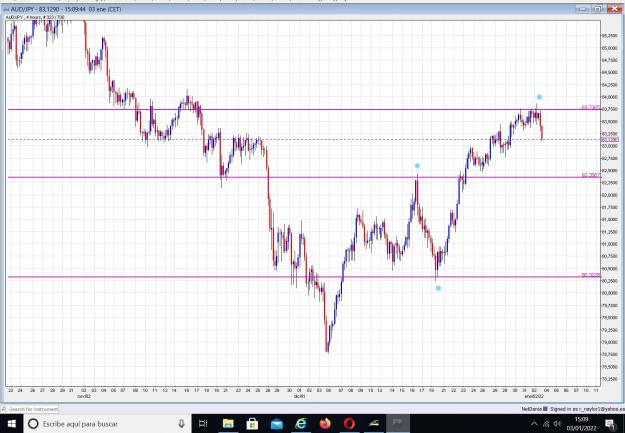Viewport: 625px width, 433px height.
Task: Click the highlighted current price label 83,1290
Action: (x=610, y=140)
